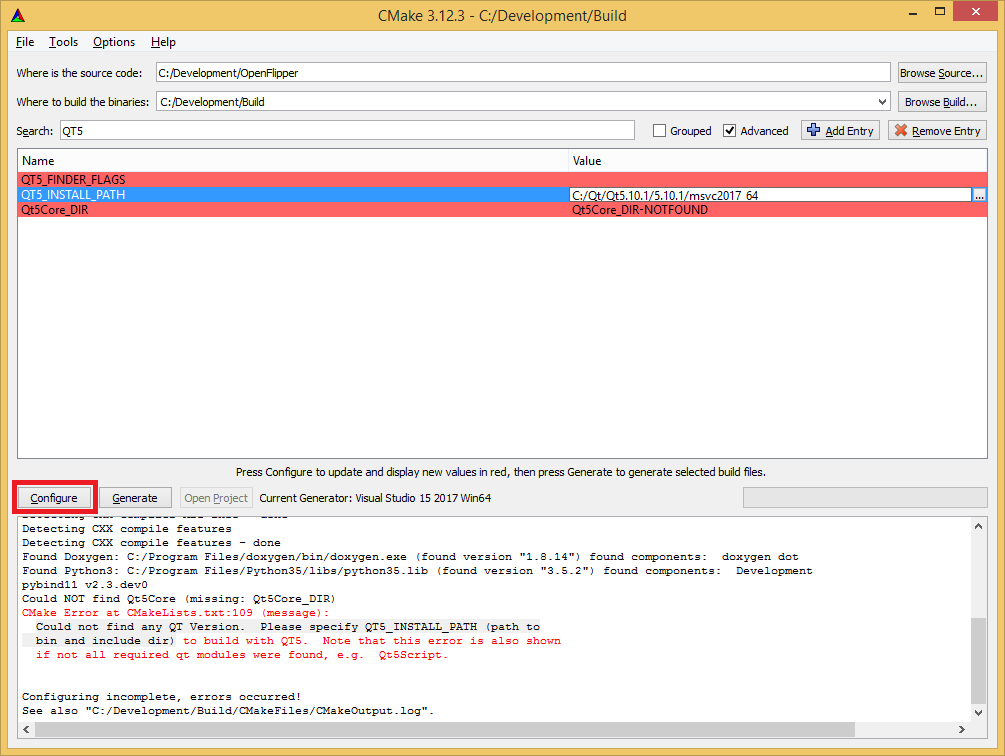Screen dimensions: 1005x756
Task: Open the Tools menu
Action: (x=63, y=42)
